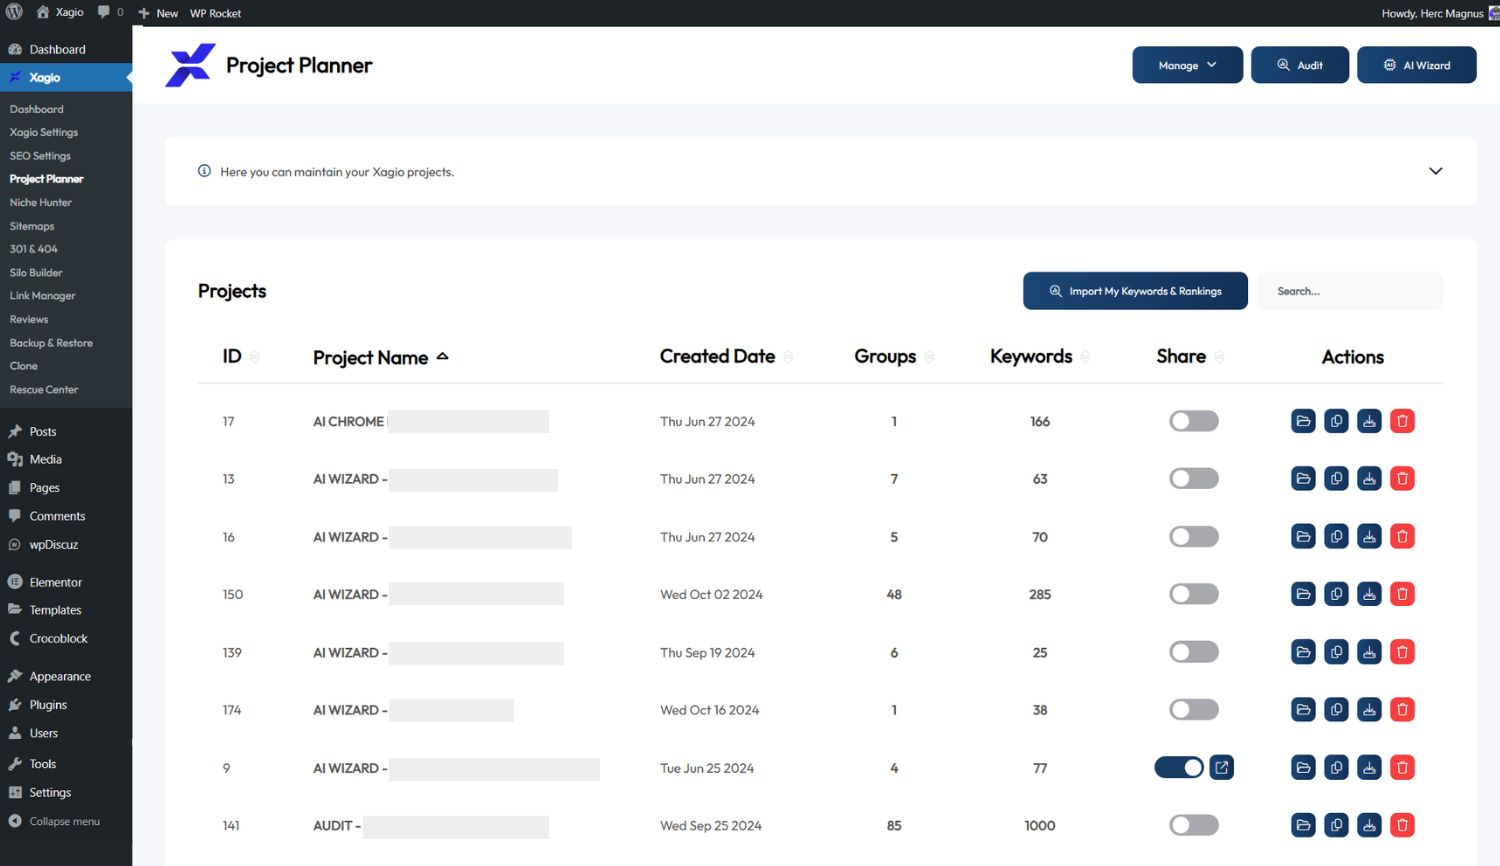Click Import My Keywords & Rankings button

(1135, 291)
